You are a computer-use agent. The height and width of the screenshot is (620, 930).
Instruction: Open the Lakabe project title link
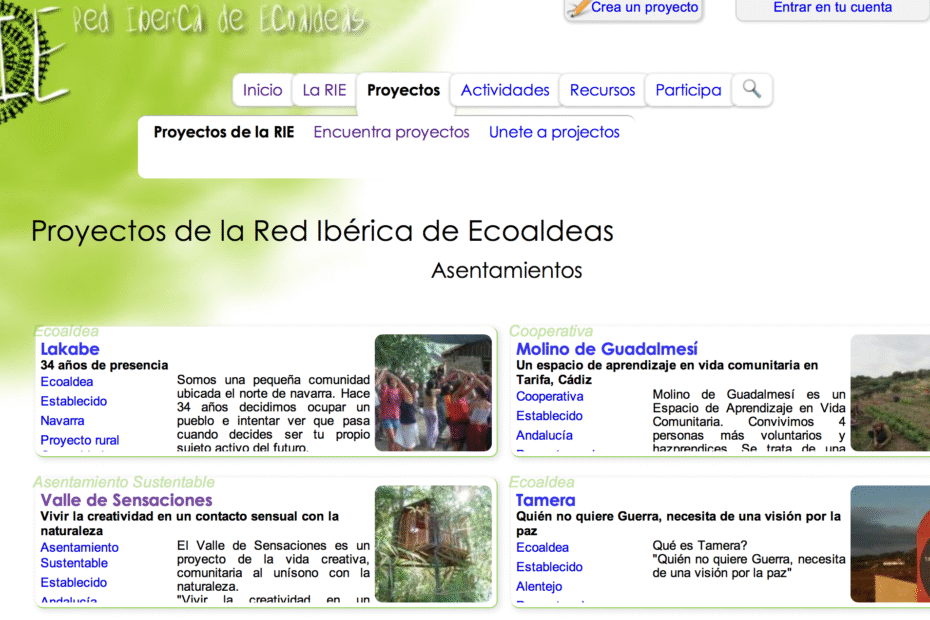click(x=70, y=349)
